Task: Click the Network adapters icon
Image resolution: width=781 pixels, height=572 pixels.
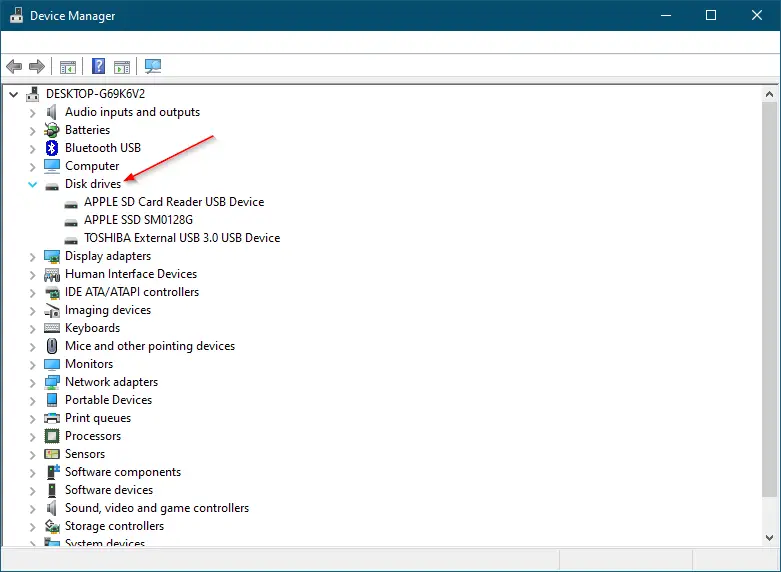Action: pos(52,382)
